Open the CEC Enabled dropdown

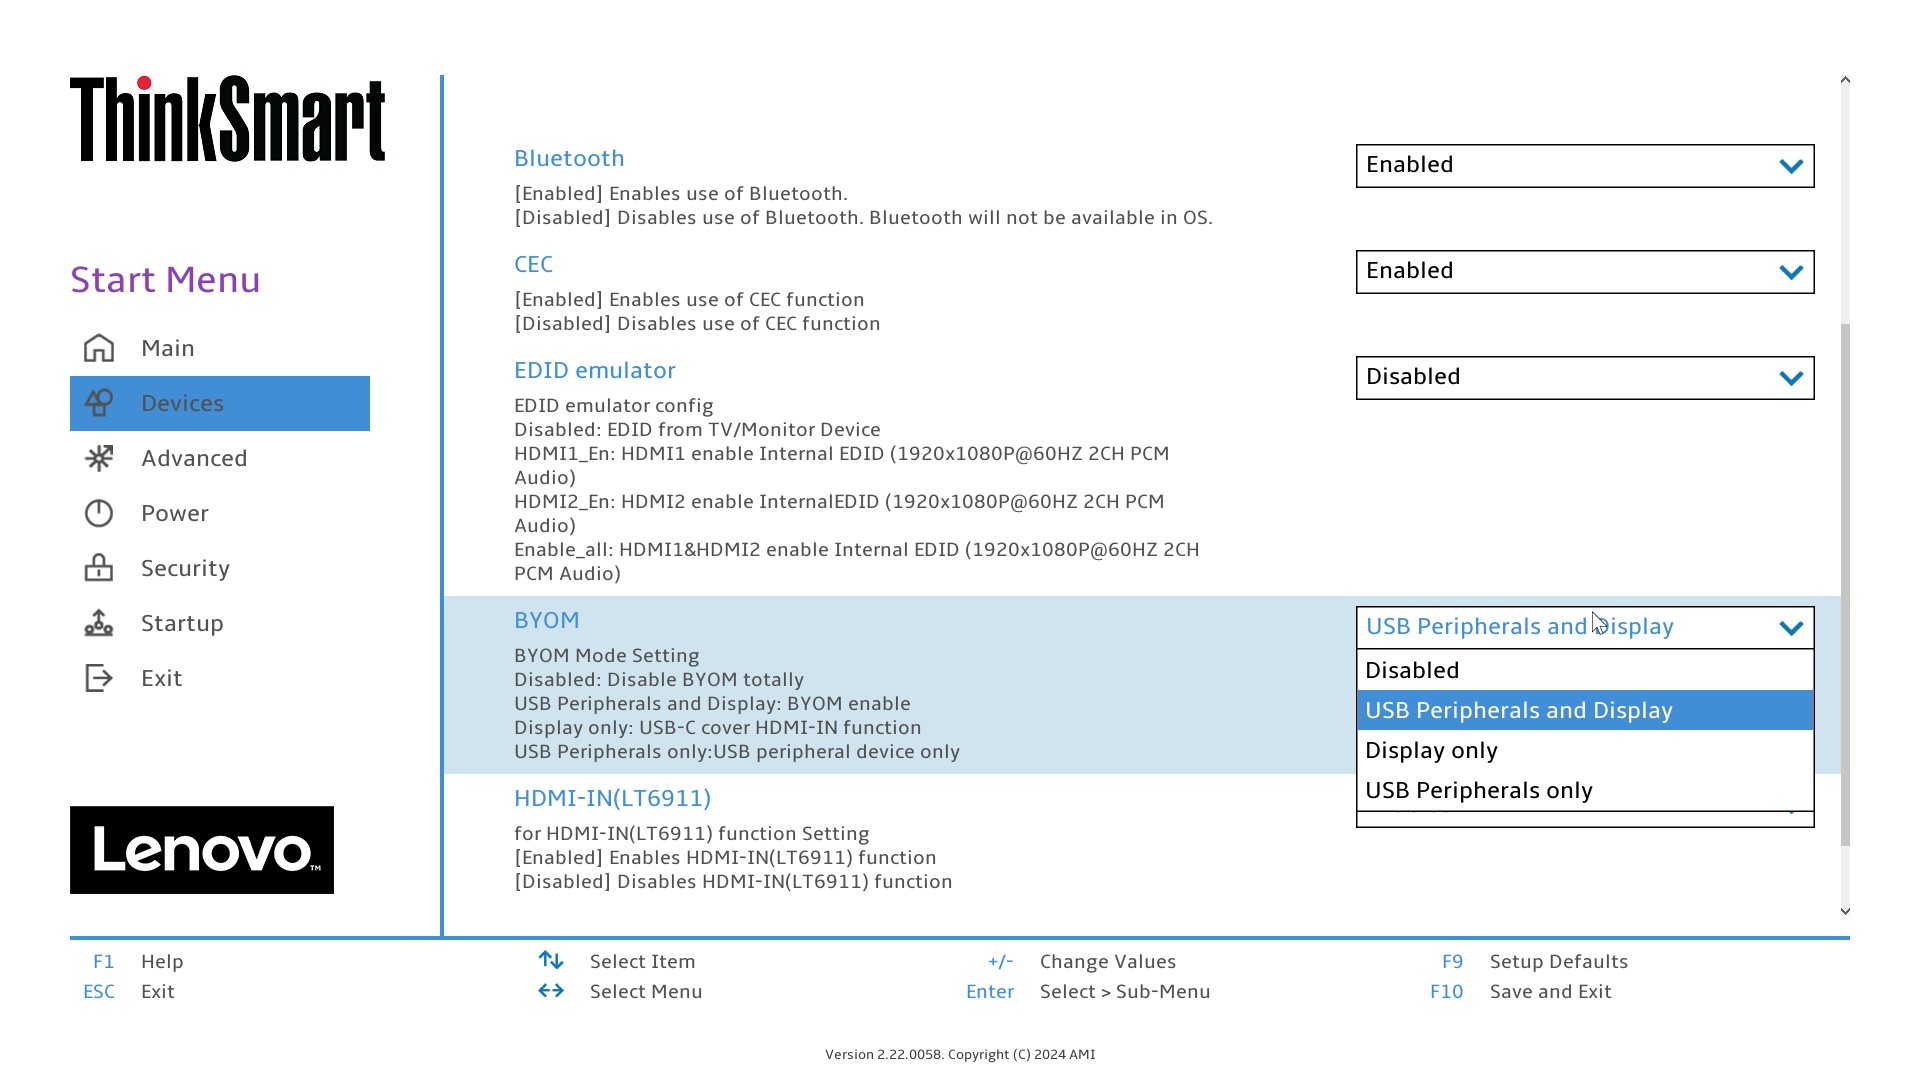point(1584,272)
